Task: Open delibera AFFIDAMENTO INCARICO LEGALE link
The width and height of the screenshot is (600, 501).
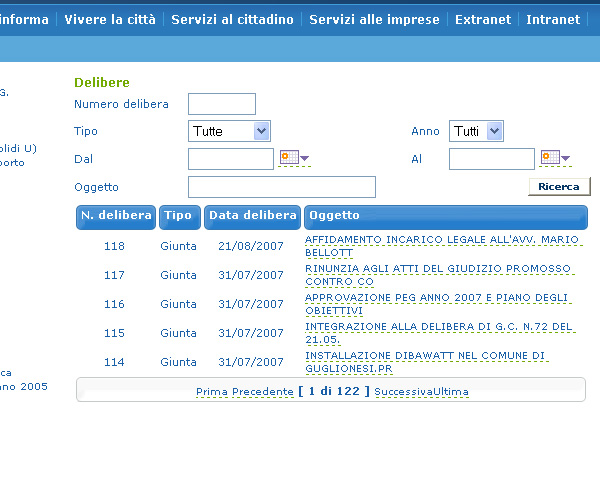Action: click(442, 246)
